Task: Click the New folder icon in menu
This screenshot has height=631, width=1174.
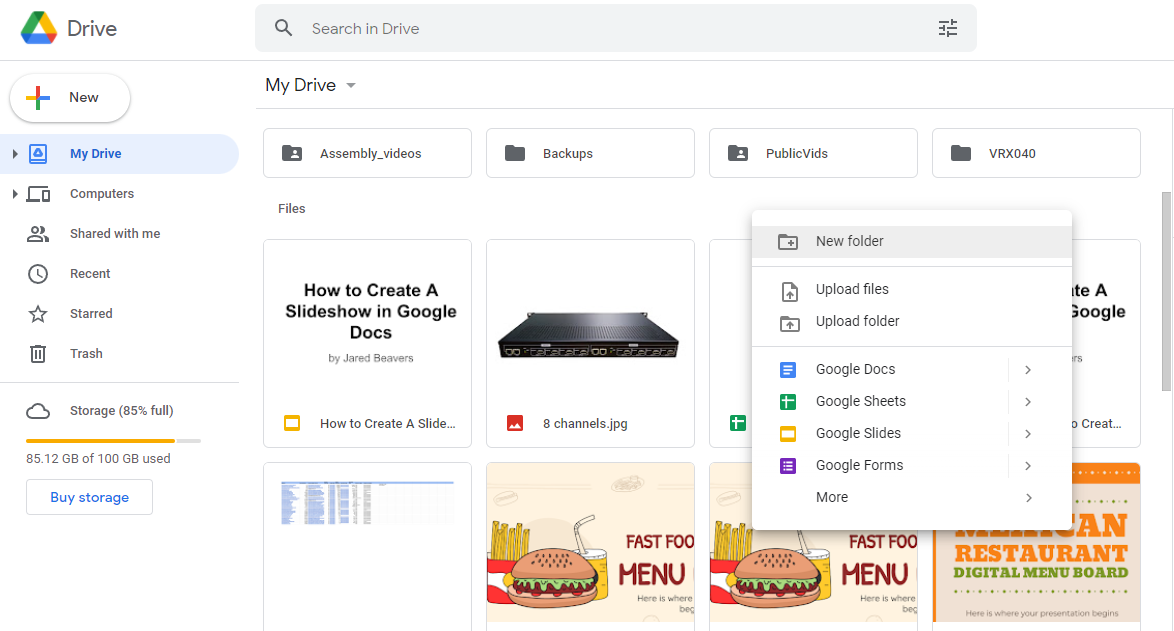Action: point(788,242)
